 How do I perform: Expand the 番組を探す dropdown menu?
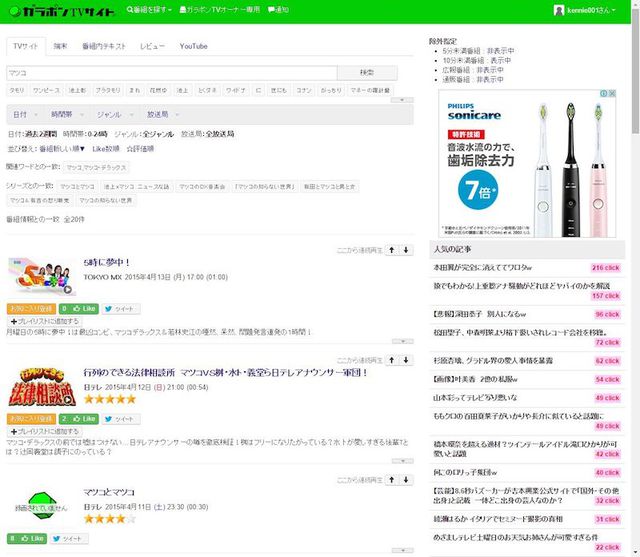[152, 11]
